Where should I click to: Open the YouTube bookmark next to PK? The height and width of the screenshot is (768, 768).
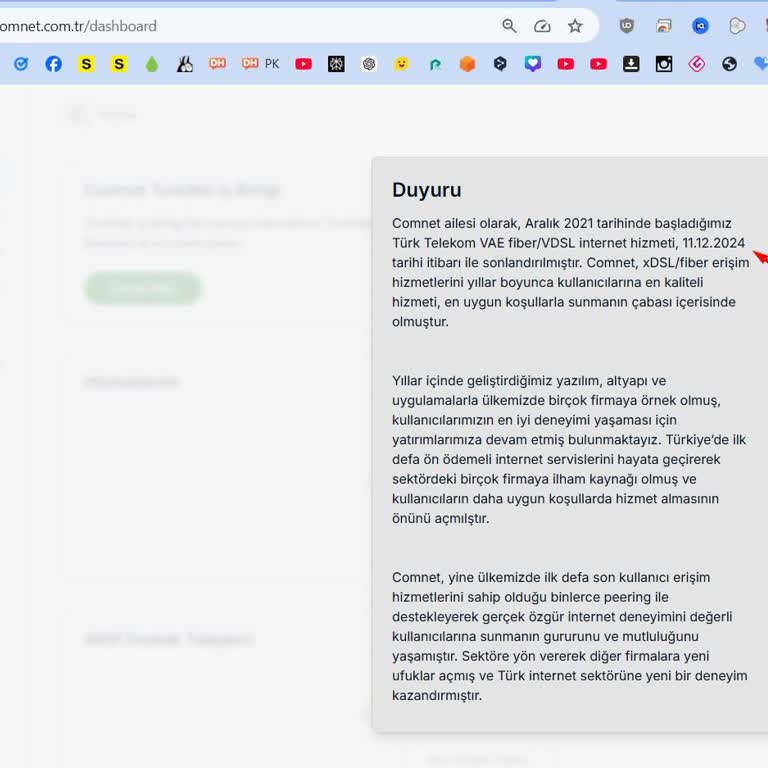pyautogui.click(x=304, y=64)
